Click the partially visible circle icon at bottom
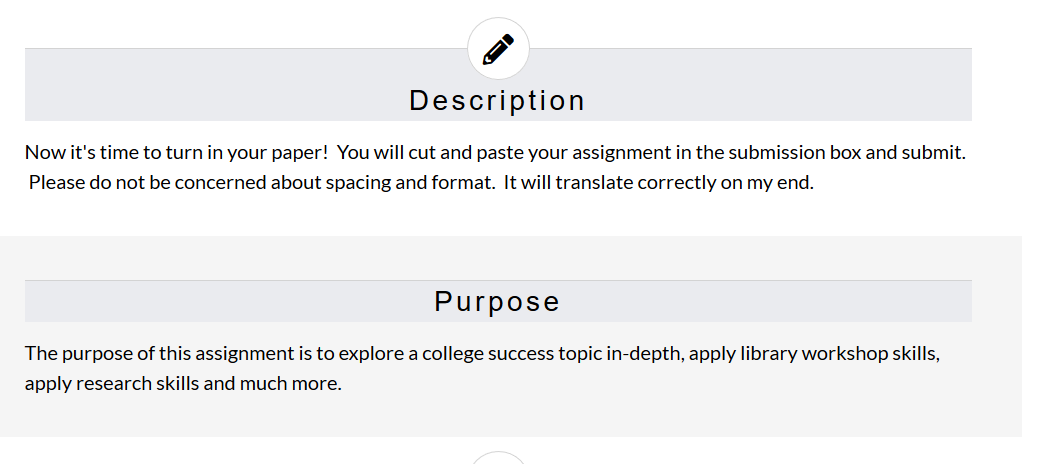This screenshot has width=1039, height=464. 498,458
